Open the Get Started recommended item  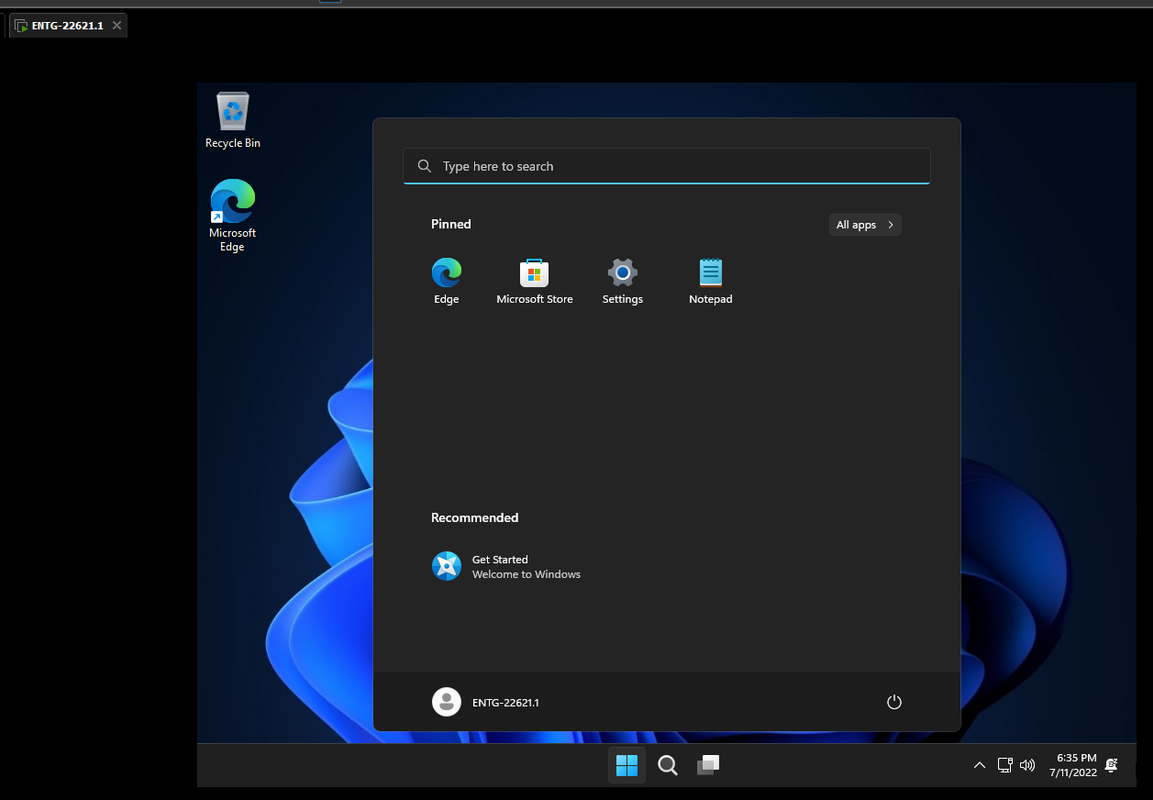click(507, 566)
